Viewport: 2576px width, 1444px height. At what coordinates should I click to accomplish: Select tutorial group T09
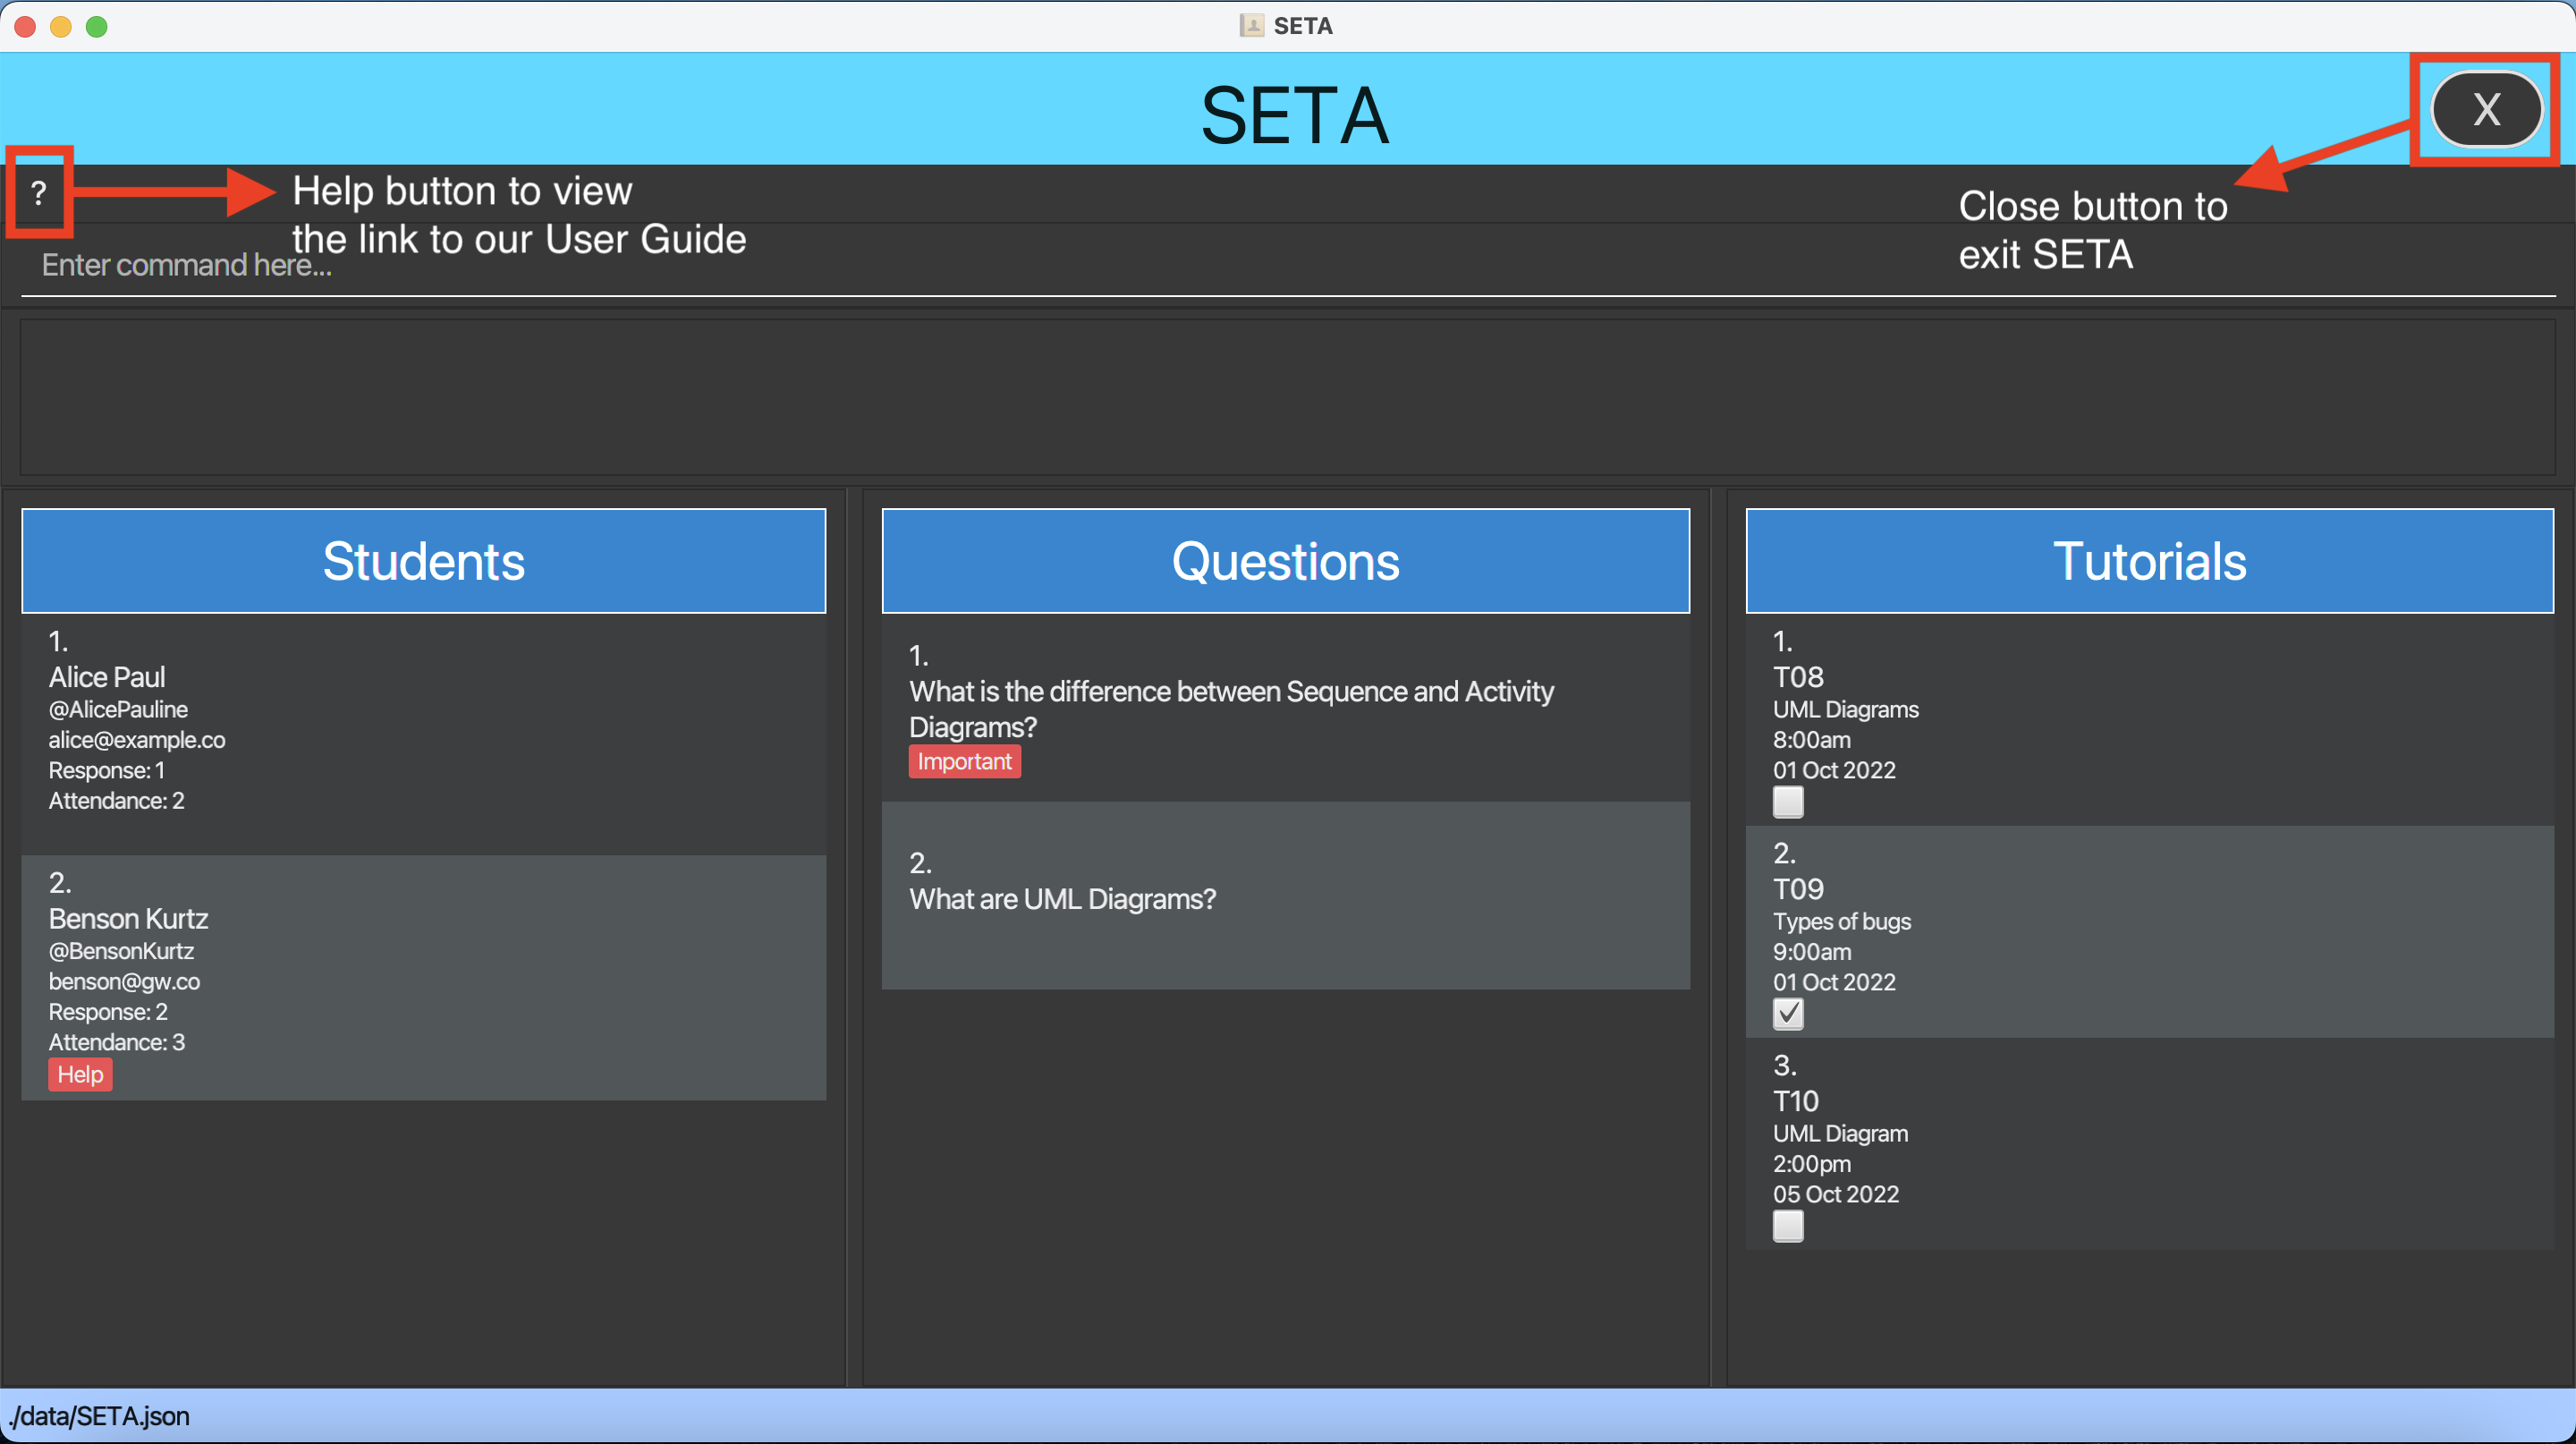pyautogui.click(x=1798, y=889)
